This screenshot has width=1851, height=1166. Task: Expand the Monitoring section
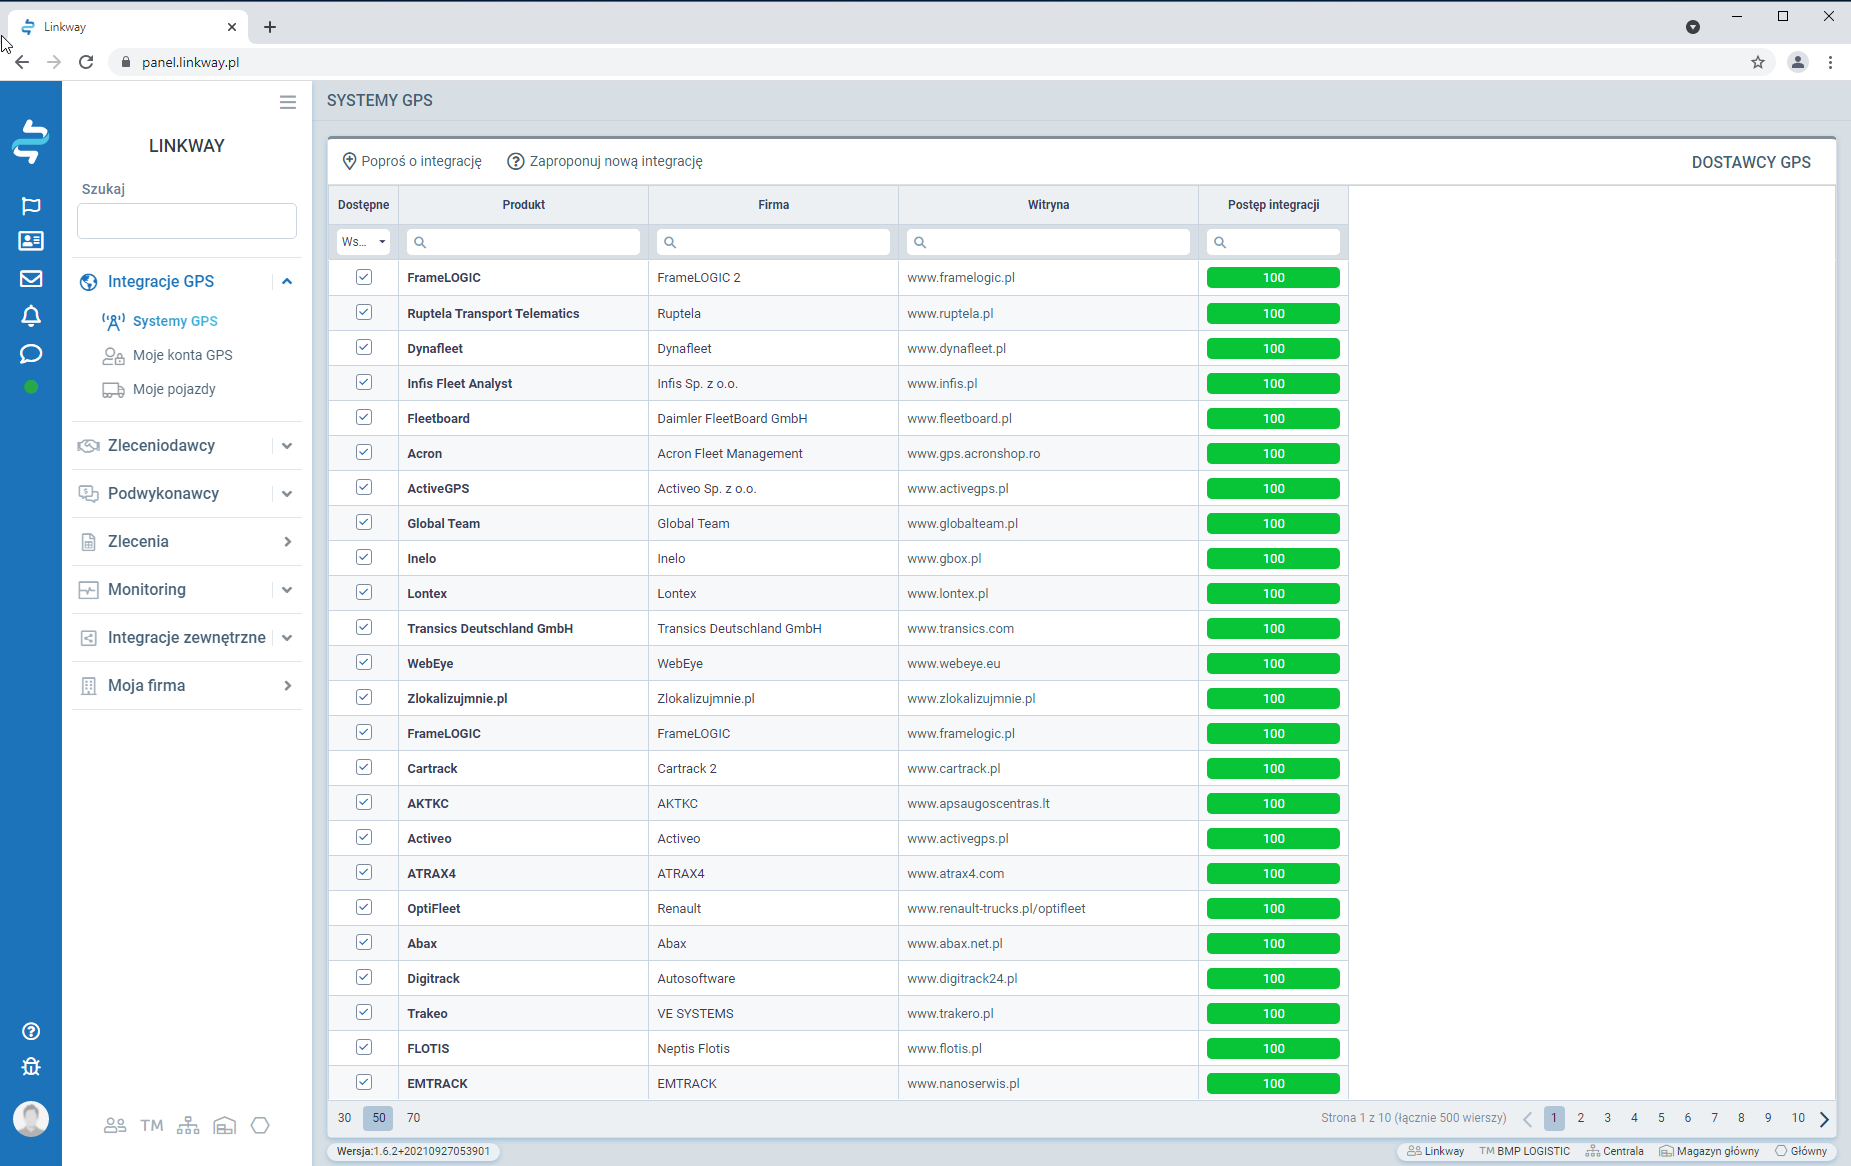(287, 590)
